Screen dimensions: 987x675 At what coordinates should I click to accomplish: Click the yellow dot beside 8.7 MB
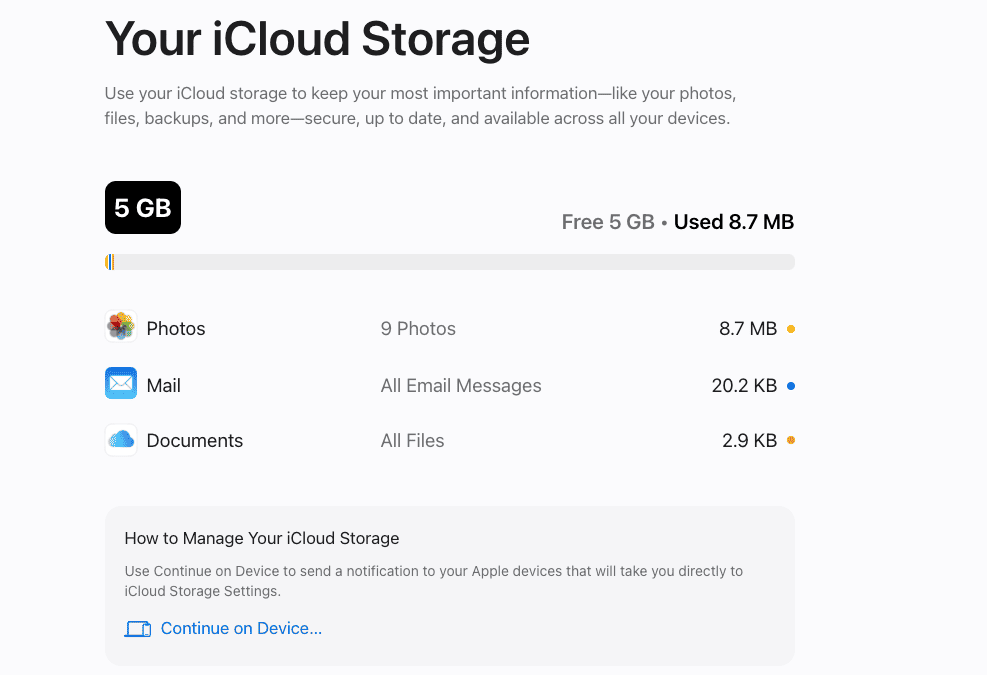[x=791, y=329]
